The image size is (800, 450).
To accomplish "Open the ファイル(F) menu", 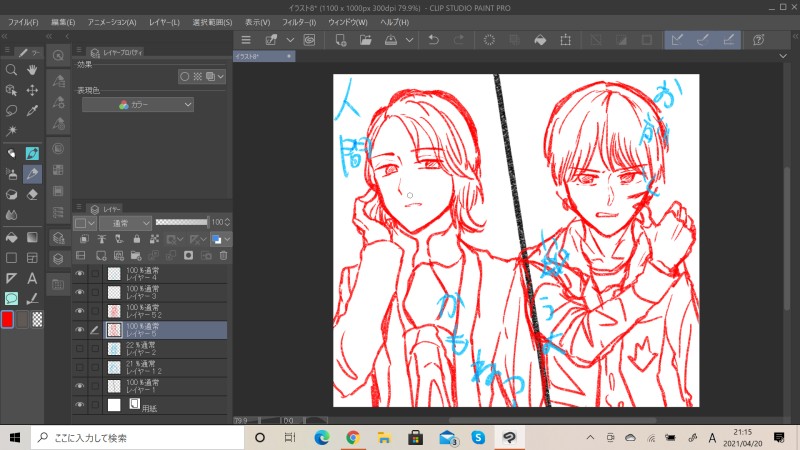I will (23, 22).
